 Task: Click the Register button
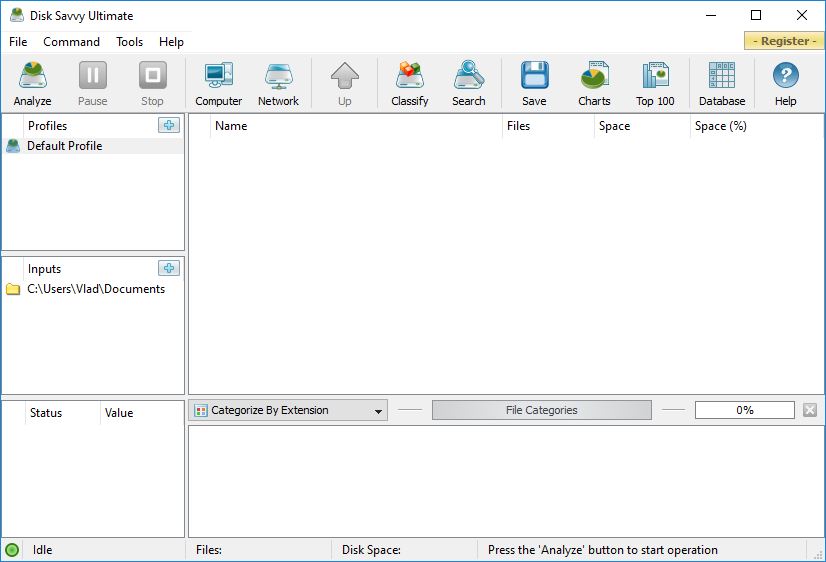click(784, 41)
